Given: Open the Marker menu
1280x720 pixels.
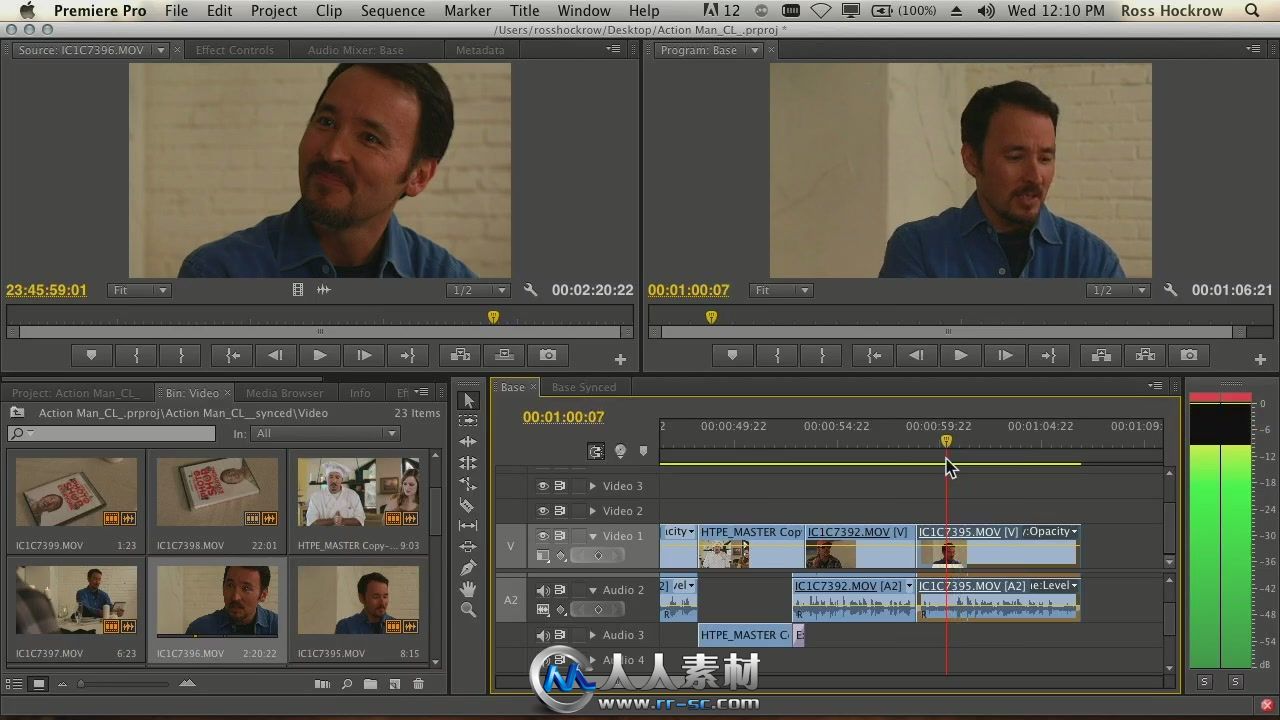Looking at the screenshot, I should tap(468, 11).
